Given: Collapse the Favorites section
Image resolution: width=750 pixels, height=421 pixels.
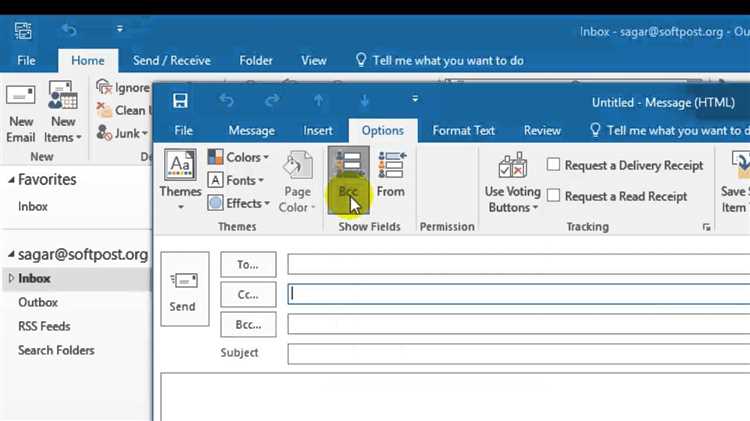Looking at the screenshot, I should coord(11,180).
